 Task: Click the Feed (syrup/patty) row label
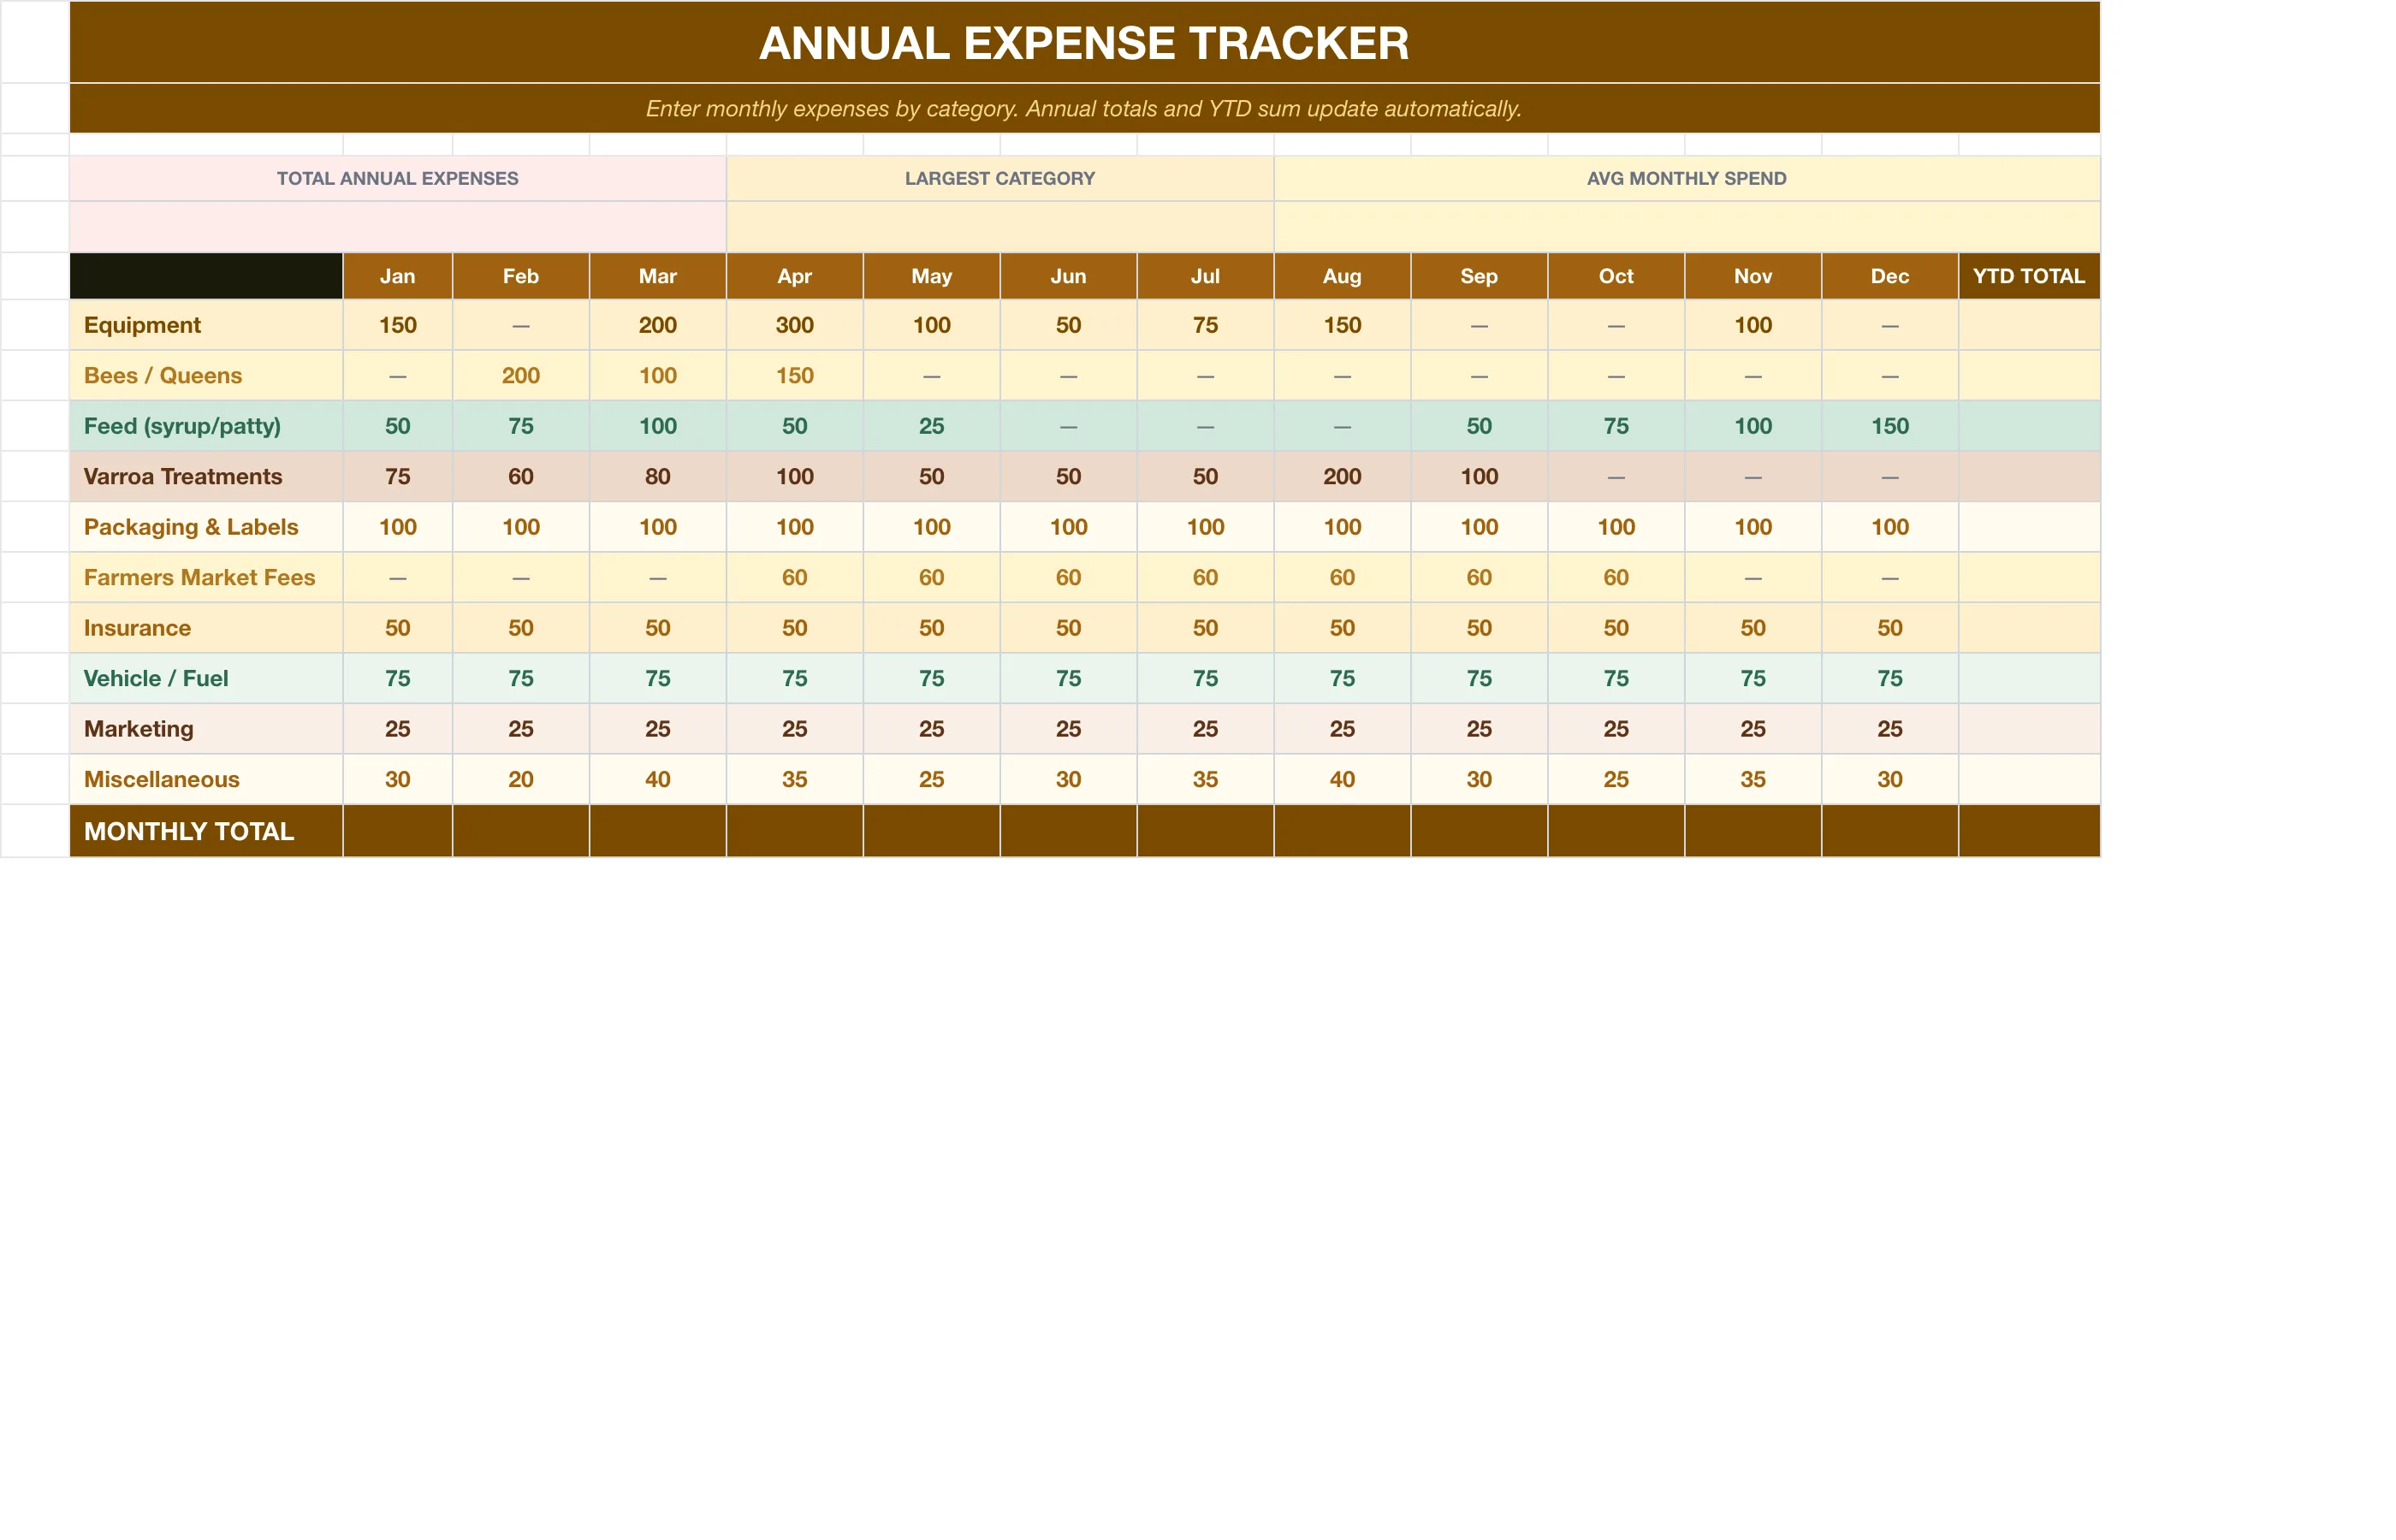(206, 426)
